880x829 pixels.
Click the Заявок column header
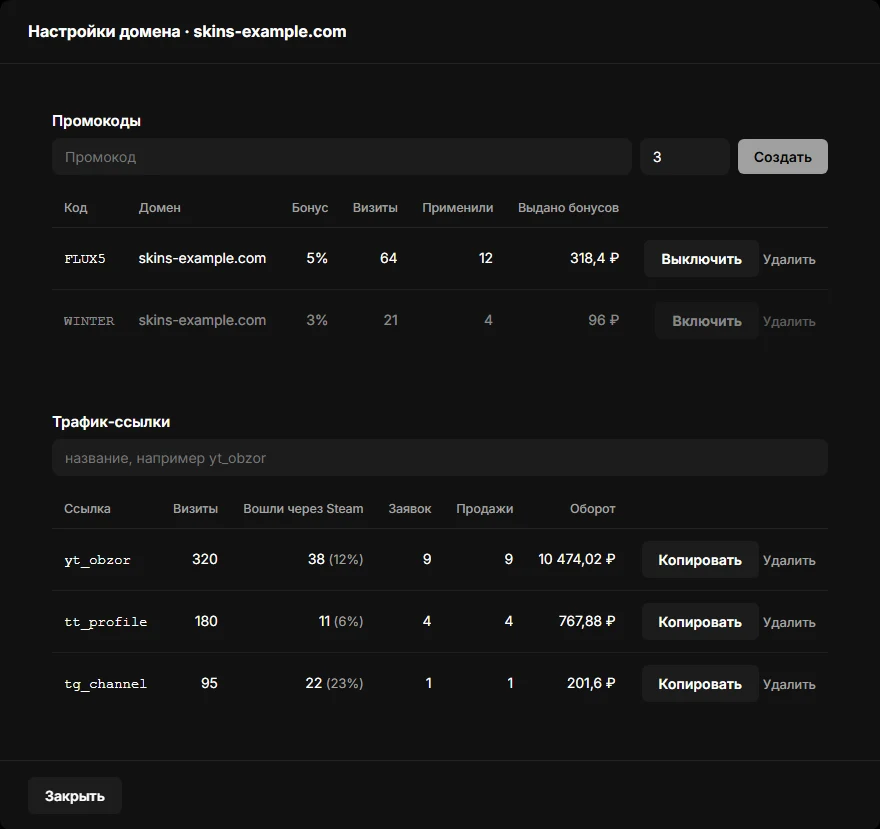tap(410, 509)
